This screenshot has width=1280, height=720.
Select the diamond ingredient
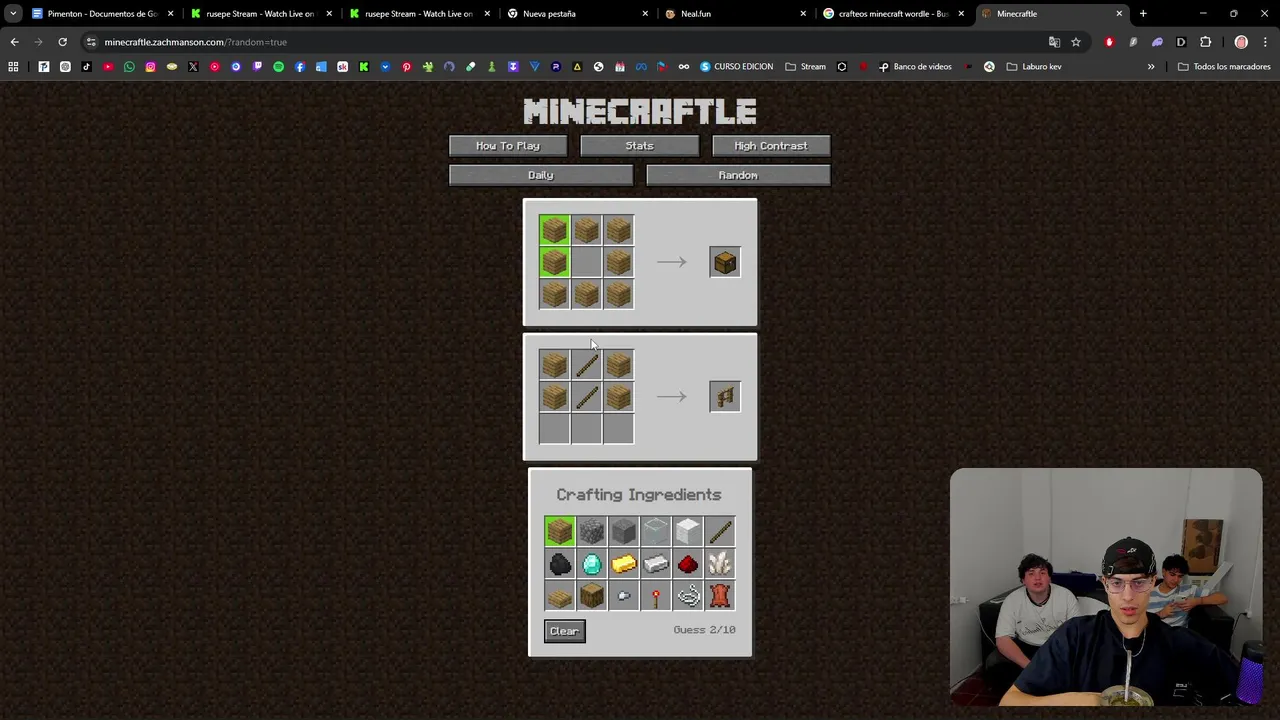click(591, 564)
